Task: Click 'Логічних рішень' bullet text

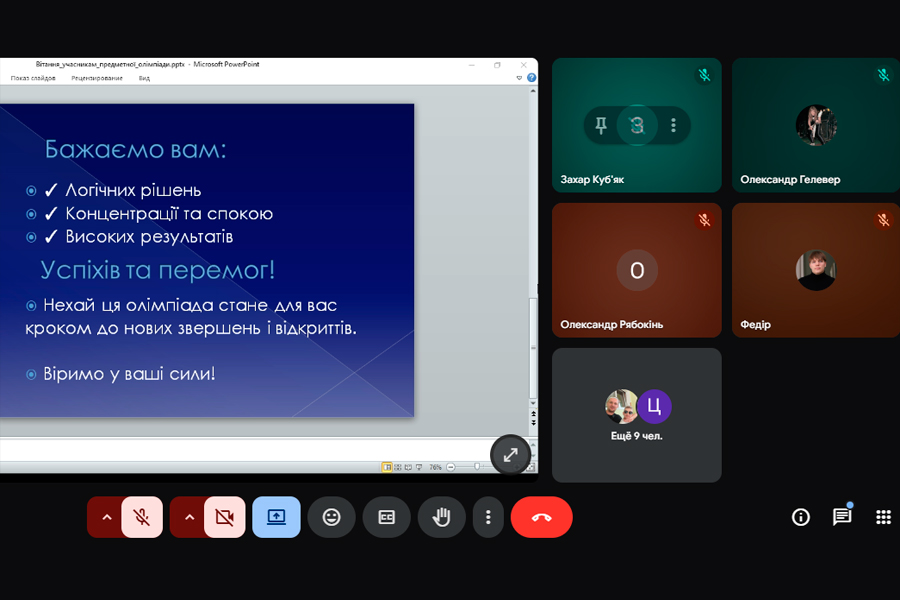Action: (133, 190)
